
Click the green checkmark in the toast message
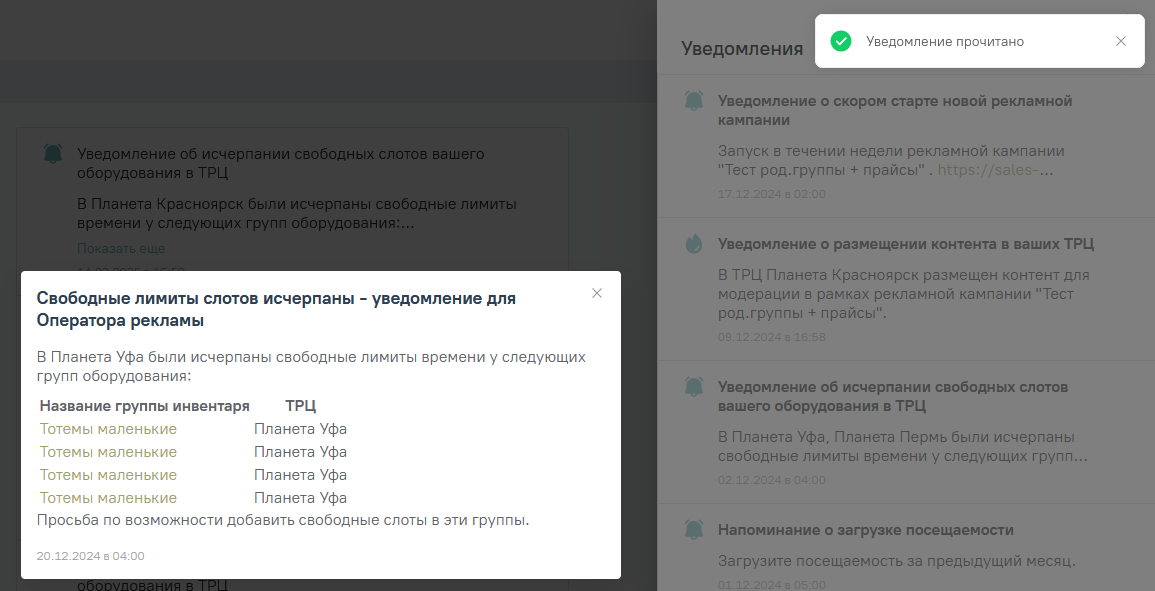point(842,41)
